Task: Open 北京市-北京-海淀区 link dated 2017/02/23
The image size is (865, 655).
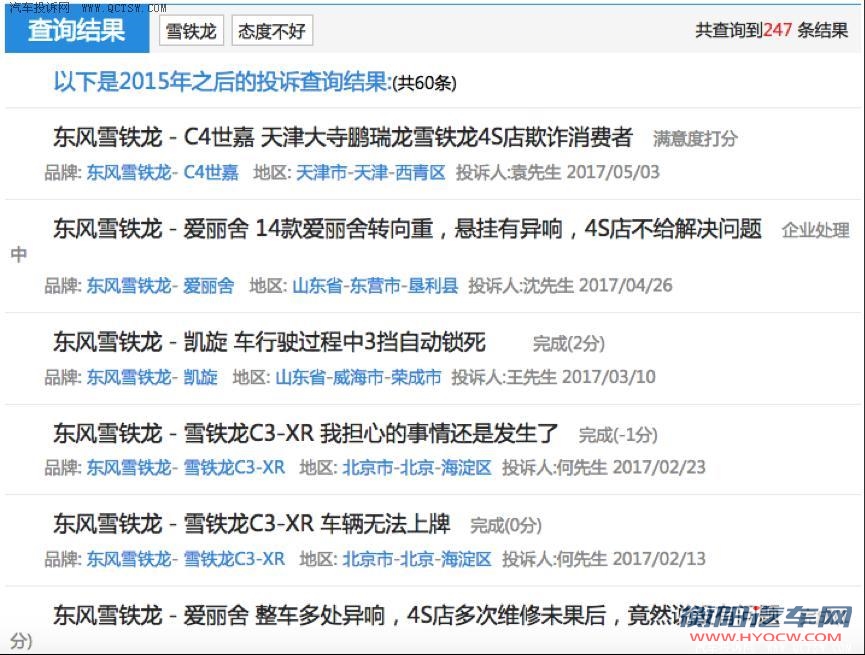Action: [417, 468]
